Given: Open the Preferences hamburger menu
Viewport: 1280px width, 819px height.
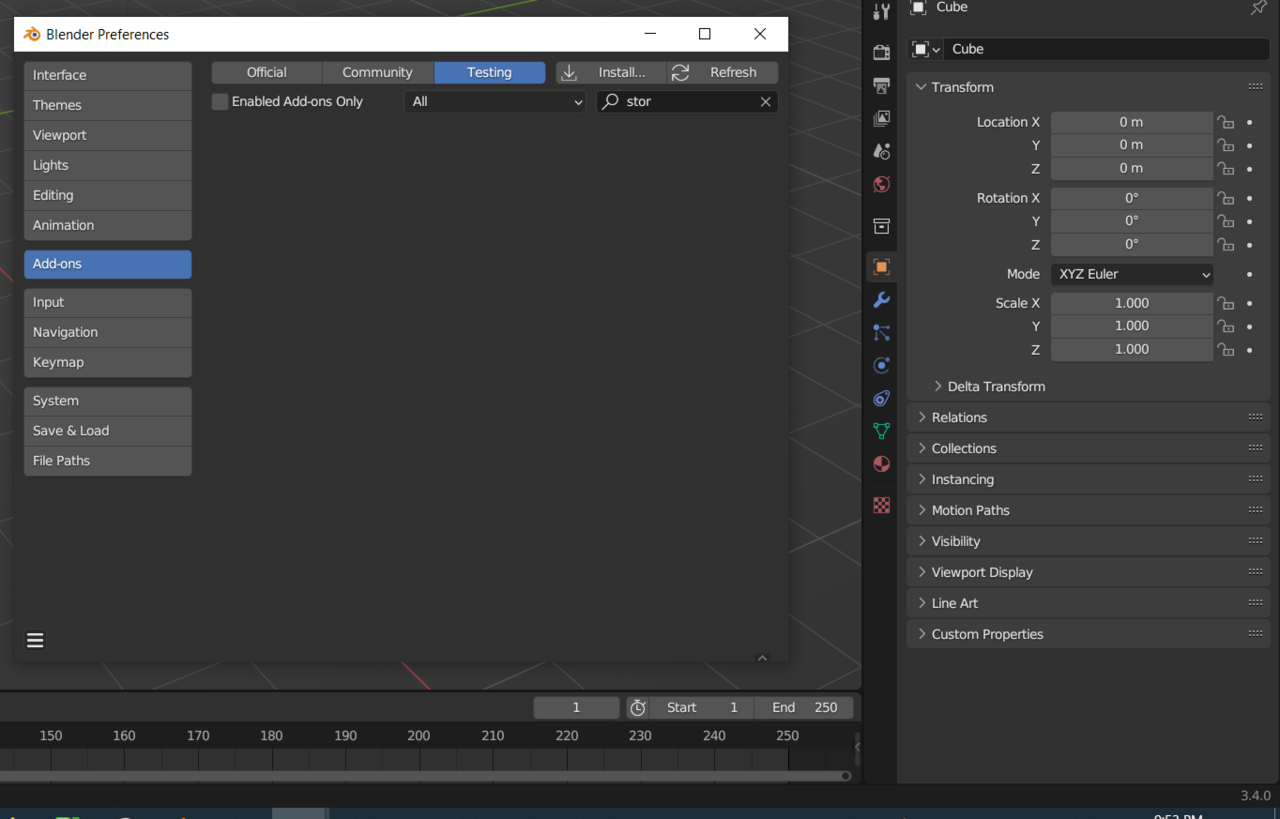Looking at the screenshot, I should 35,641.
